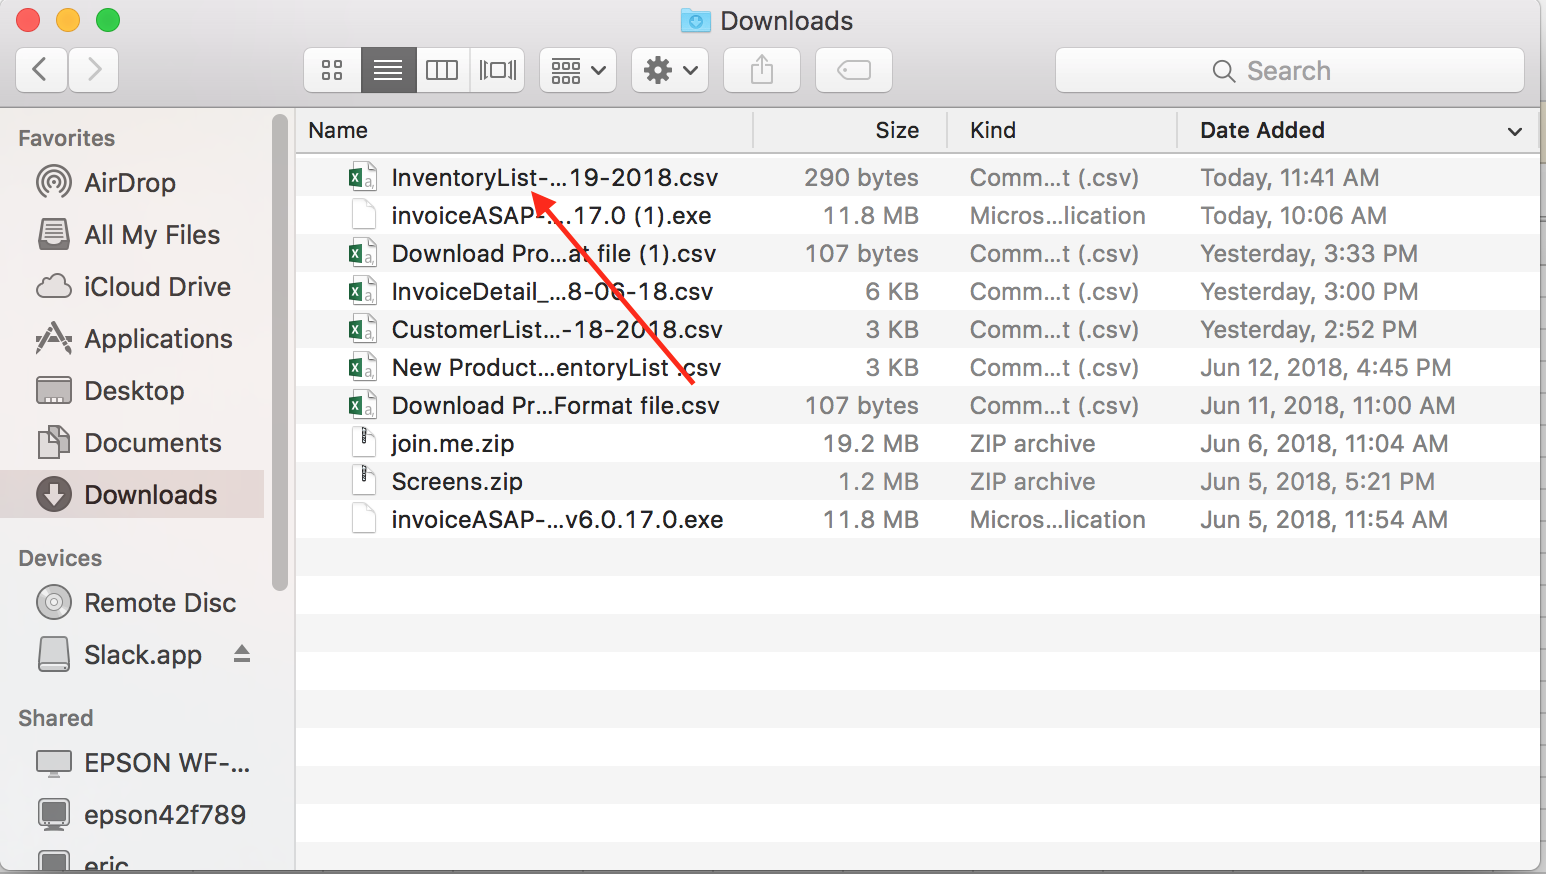Switch to icon view in the toolbar
1546x874 pixels.
[x=332, y=70]
